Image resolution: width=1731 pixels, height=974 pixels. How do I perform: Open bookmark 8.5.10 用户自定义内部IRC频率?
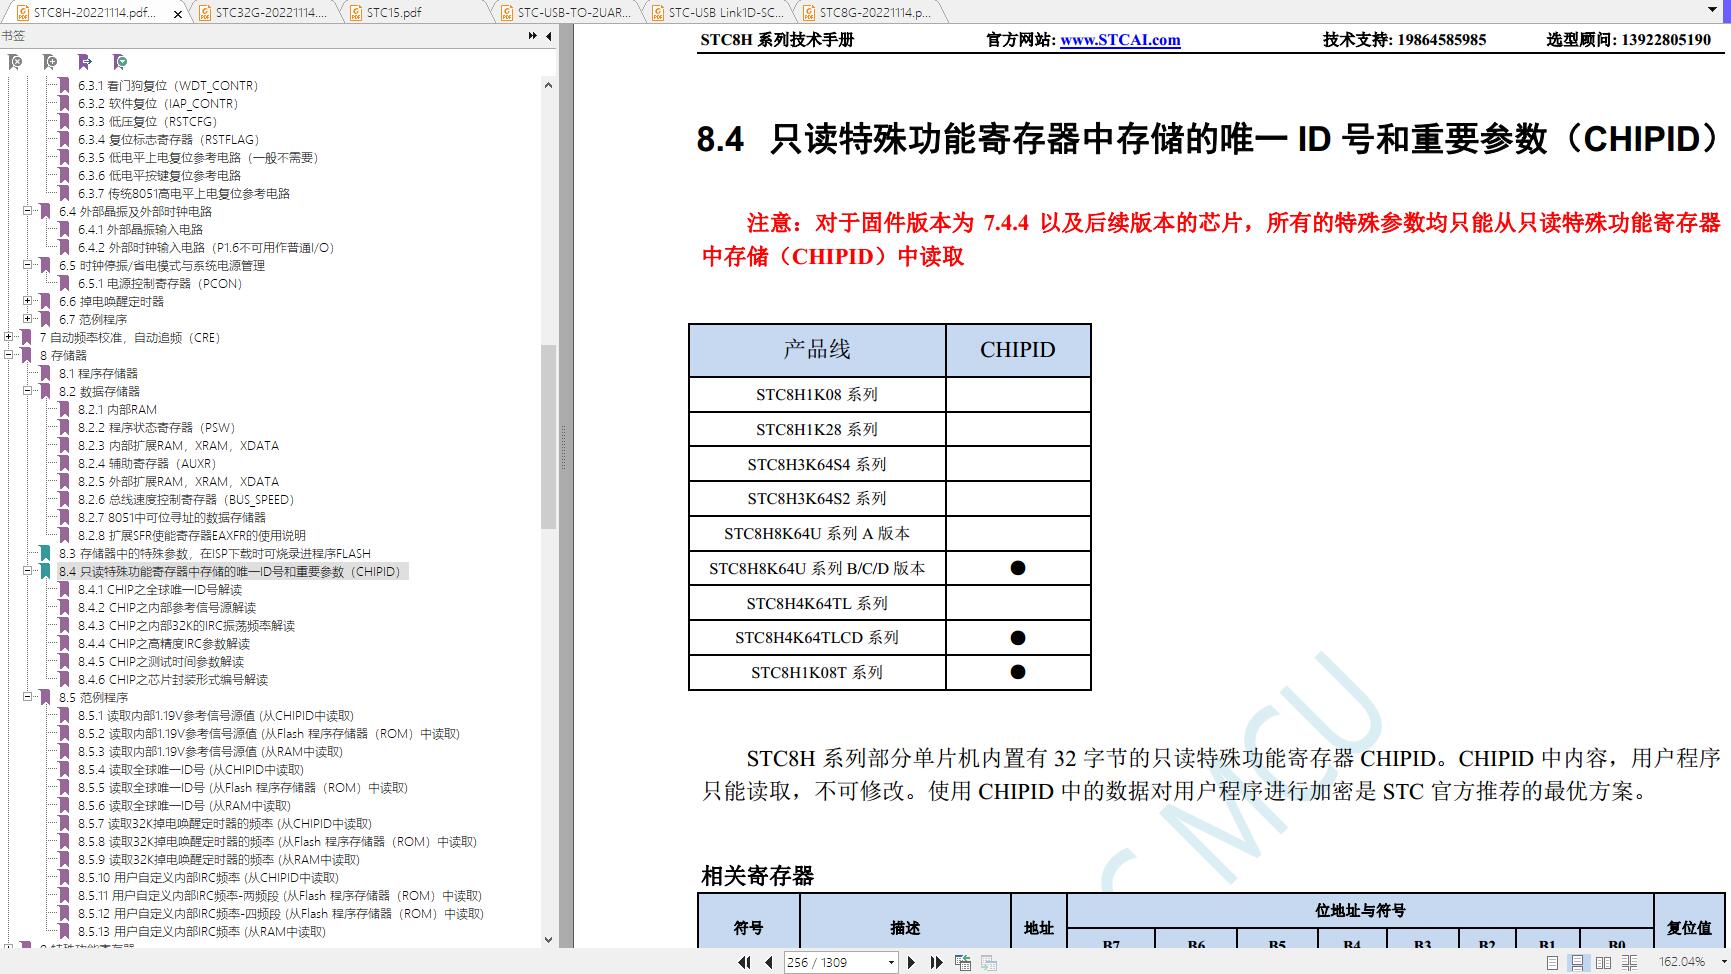[209, 877]
